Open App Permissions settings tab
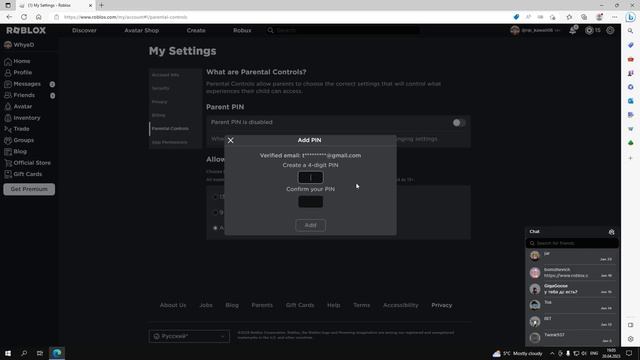Image resolution: width=640 pixels, height=360 pixels. [170, 142]
